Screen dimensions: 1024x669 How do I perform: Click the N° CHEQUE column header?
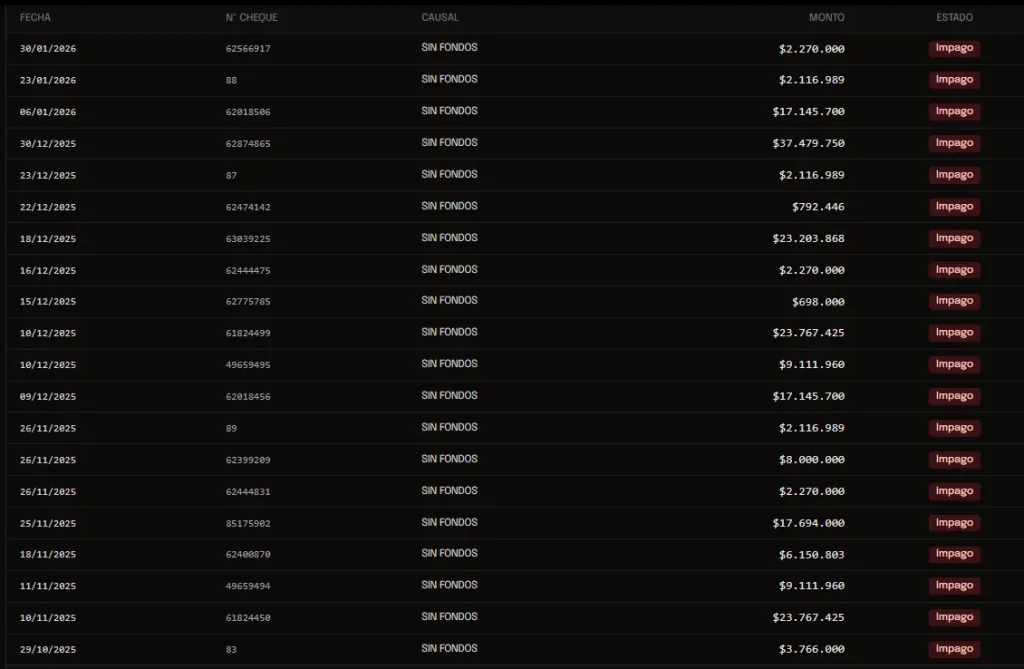pos(251,18)
